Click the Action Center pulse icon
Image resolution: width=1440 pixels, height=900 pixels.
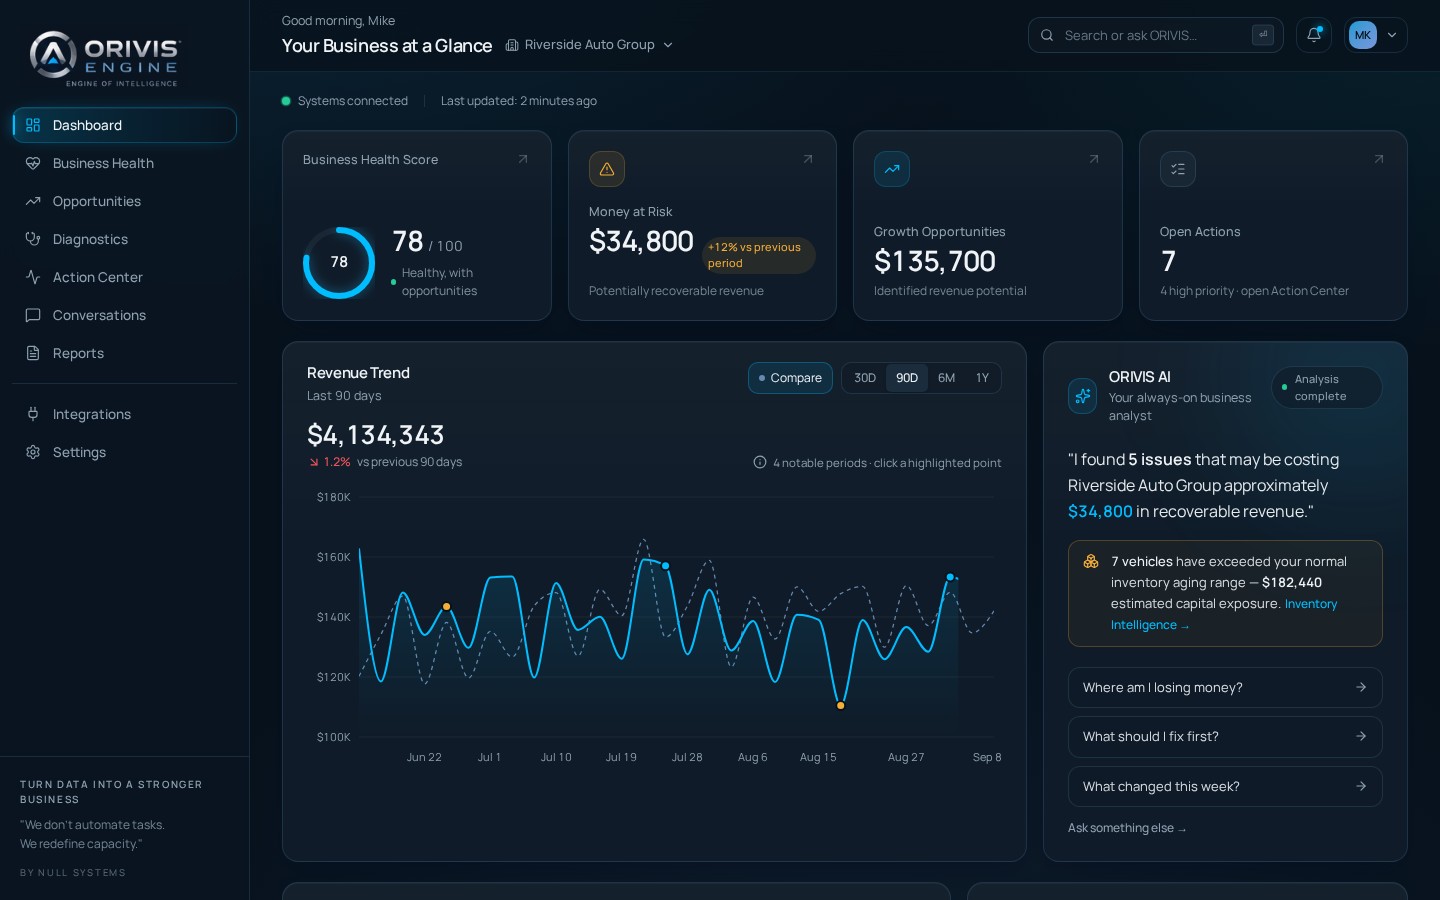pos(33,277)
